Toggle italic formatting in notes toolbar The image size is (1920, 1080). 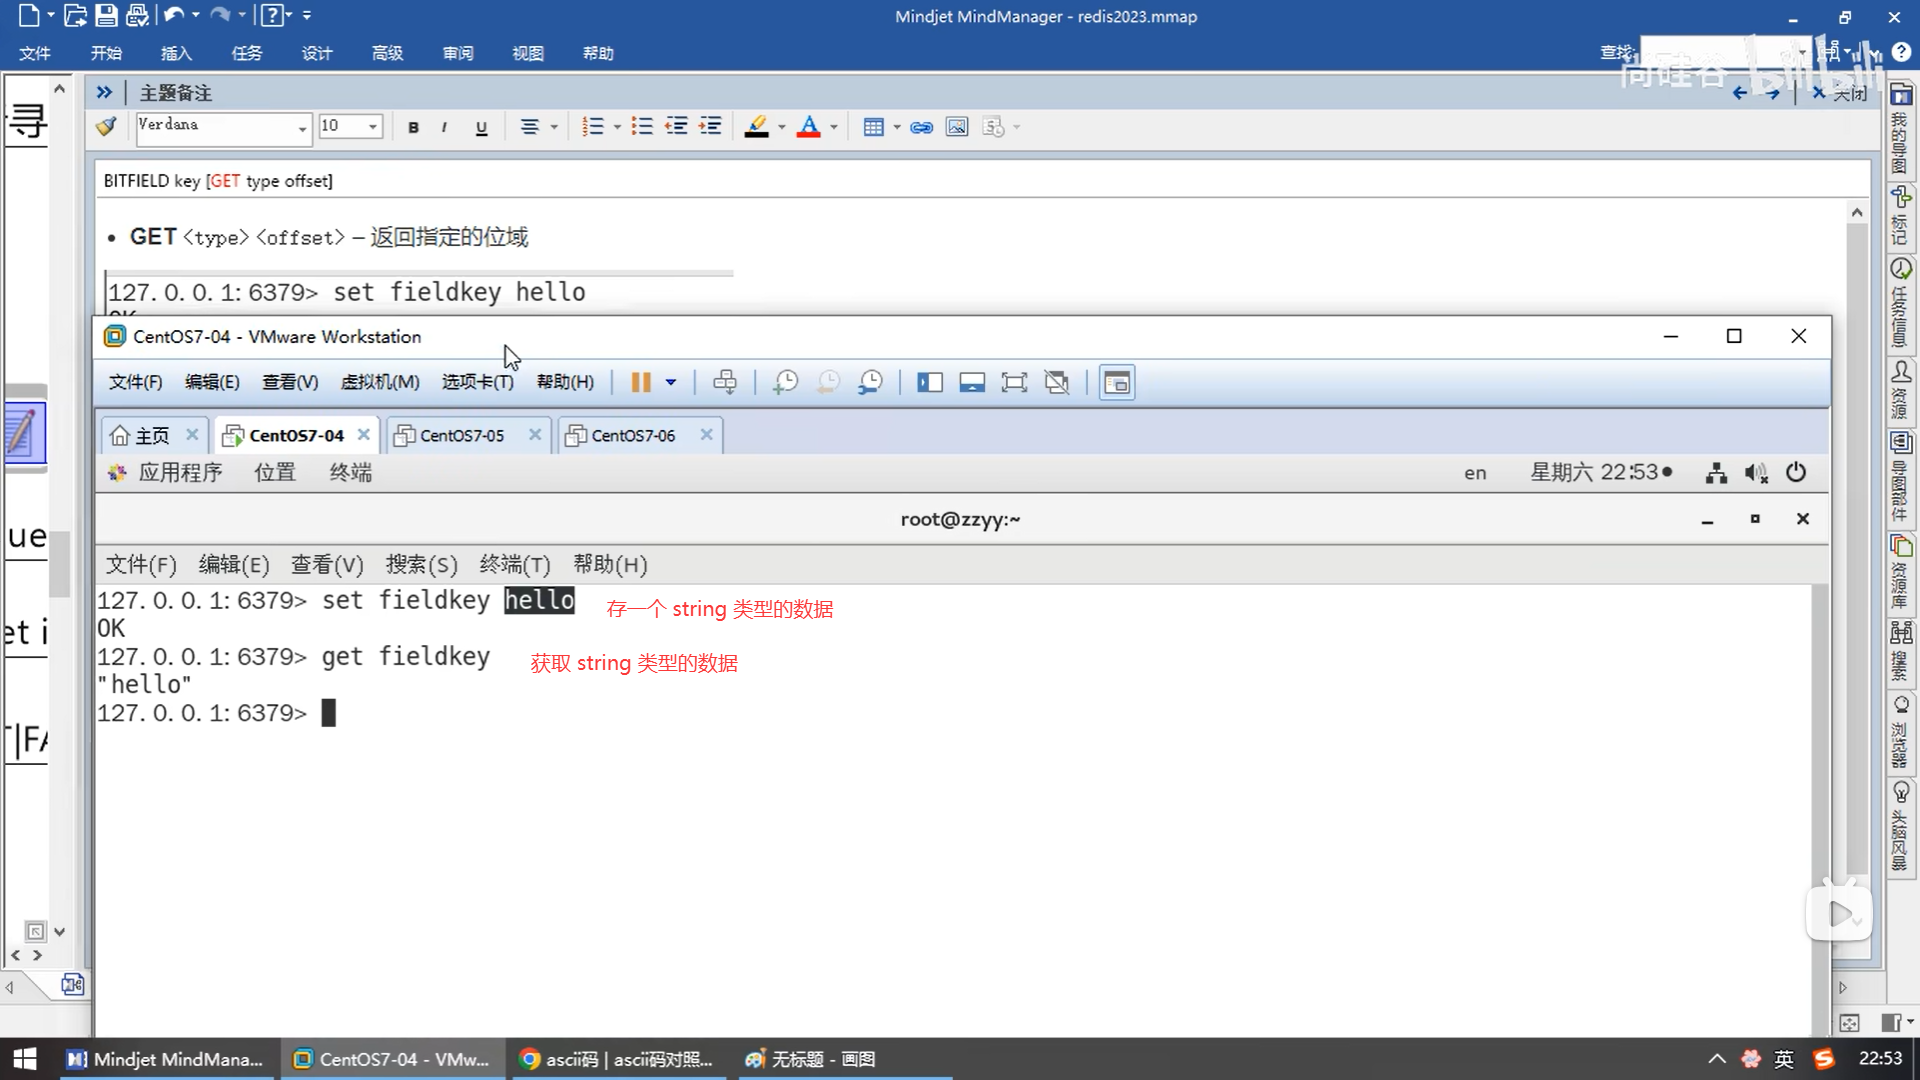[x=444, y=127]
